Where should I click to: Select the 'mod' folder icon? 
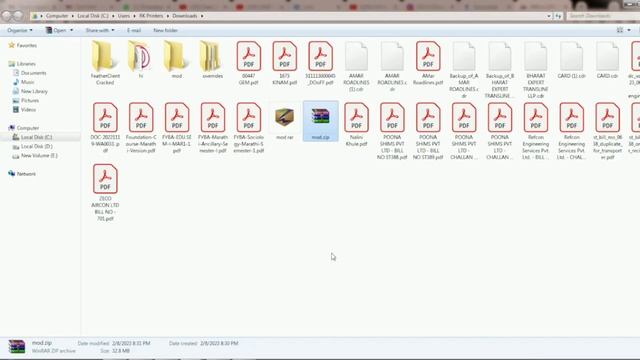(x=177, y=60)
